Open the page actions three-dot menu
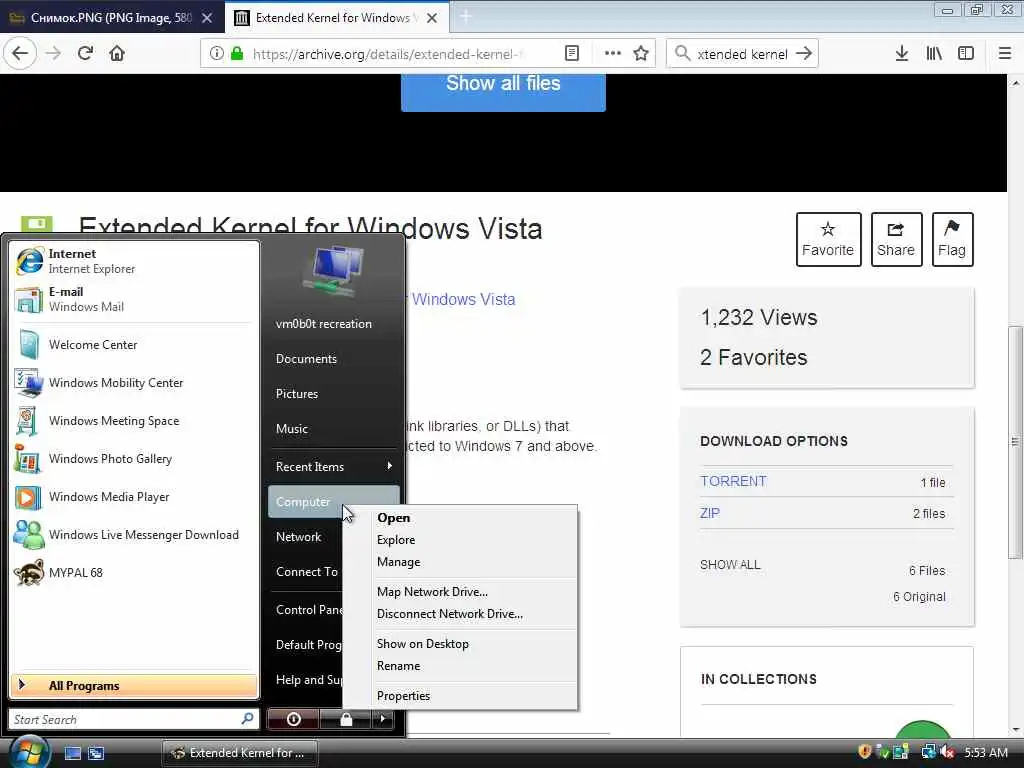The image size is (1024, 768). click(613, 54)
